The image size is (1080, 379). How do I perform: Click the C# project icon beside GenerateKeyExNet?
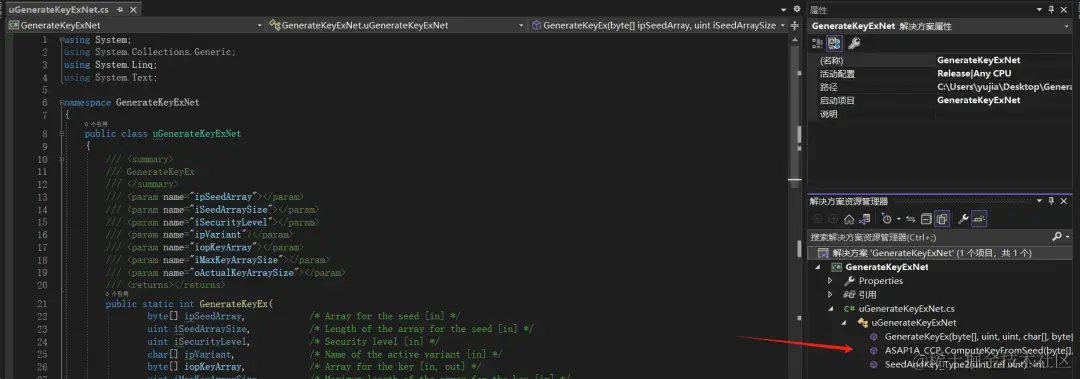836,267
